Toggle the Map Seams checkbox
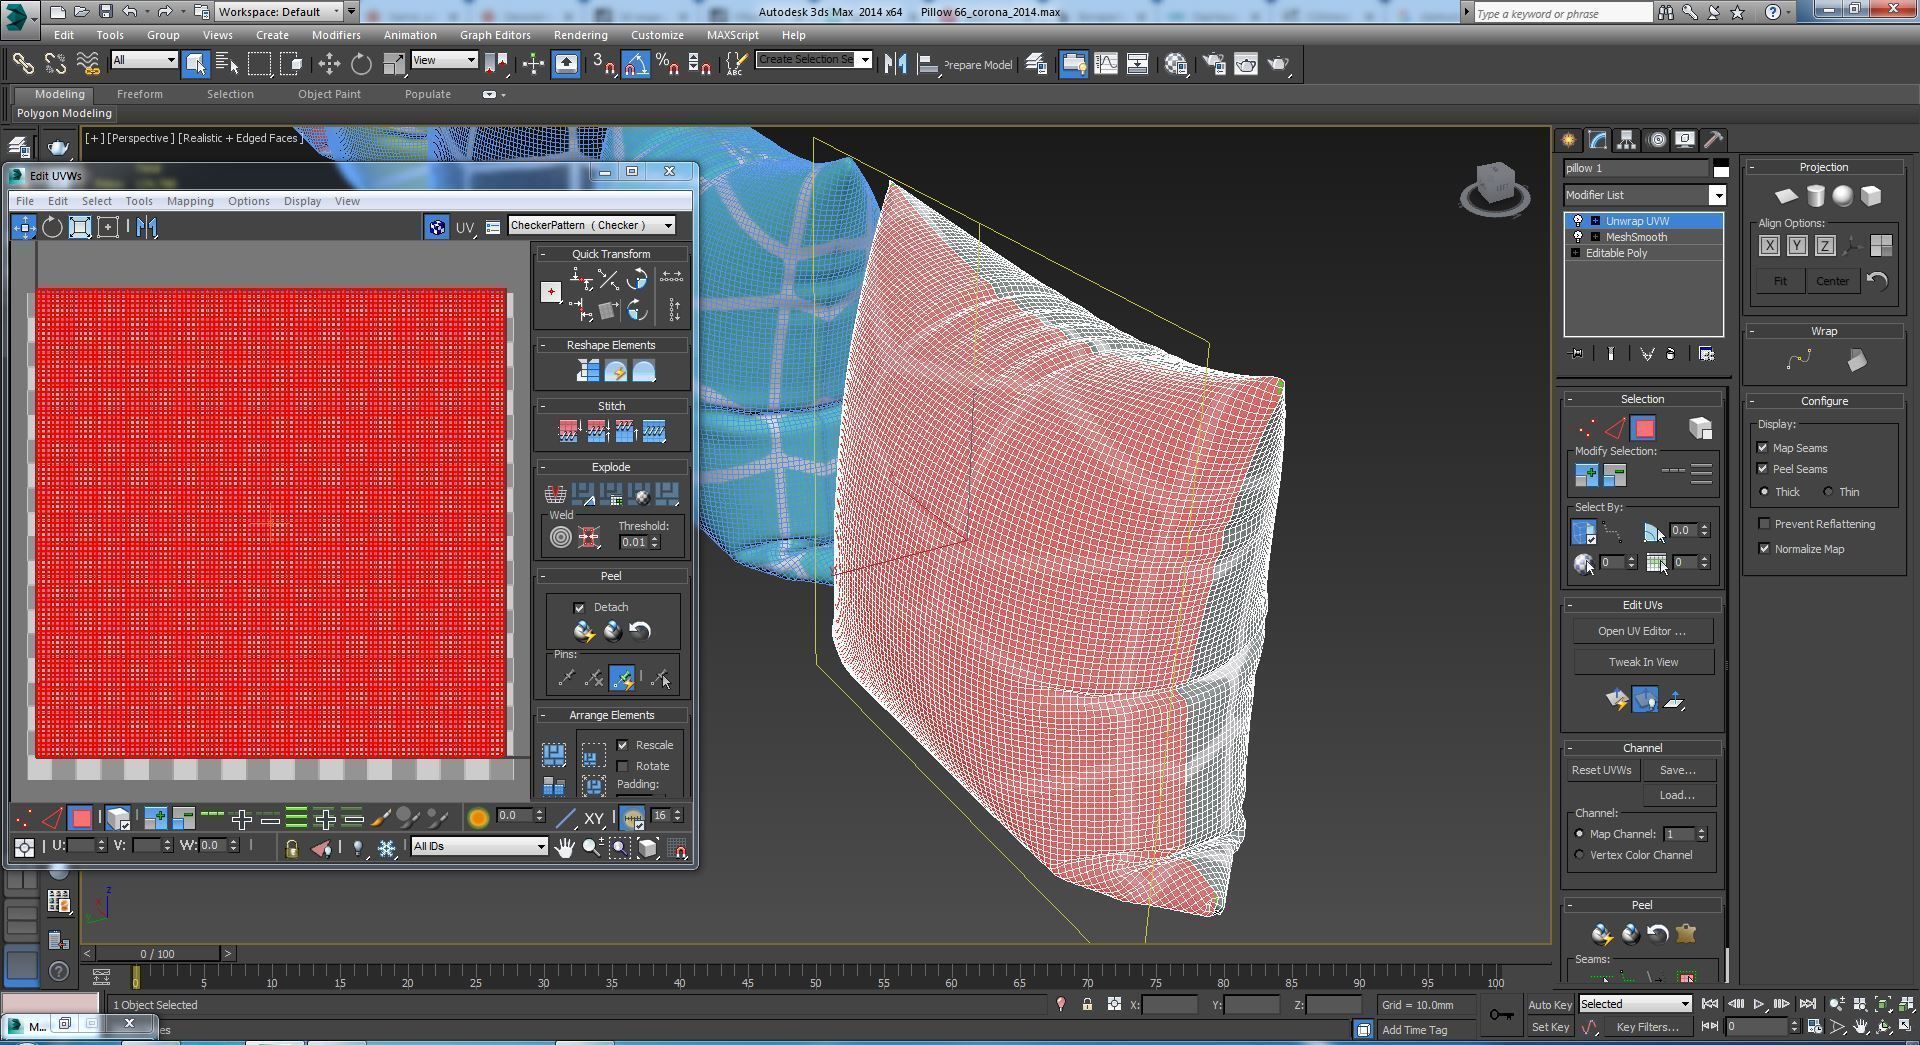The image size is (1920, 1045). coord(1763,448)
